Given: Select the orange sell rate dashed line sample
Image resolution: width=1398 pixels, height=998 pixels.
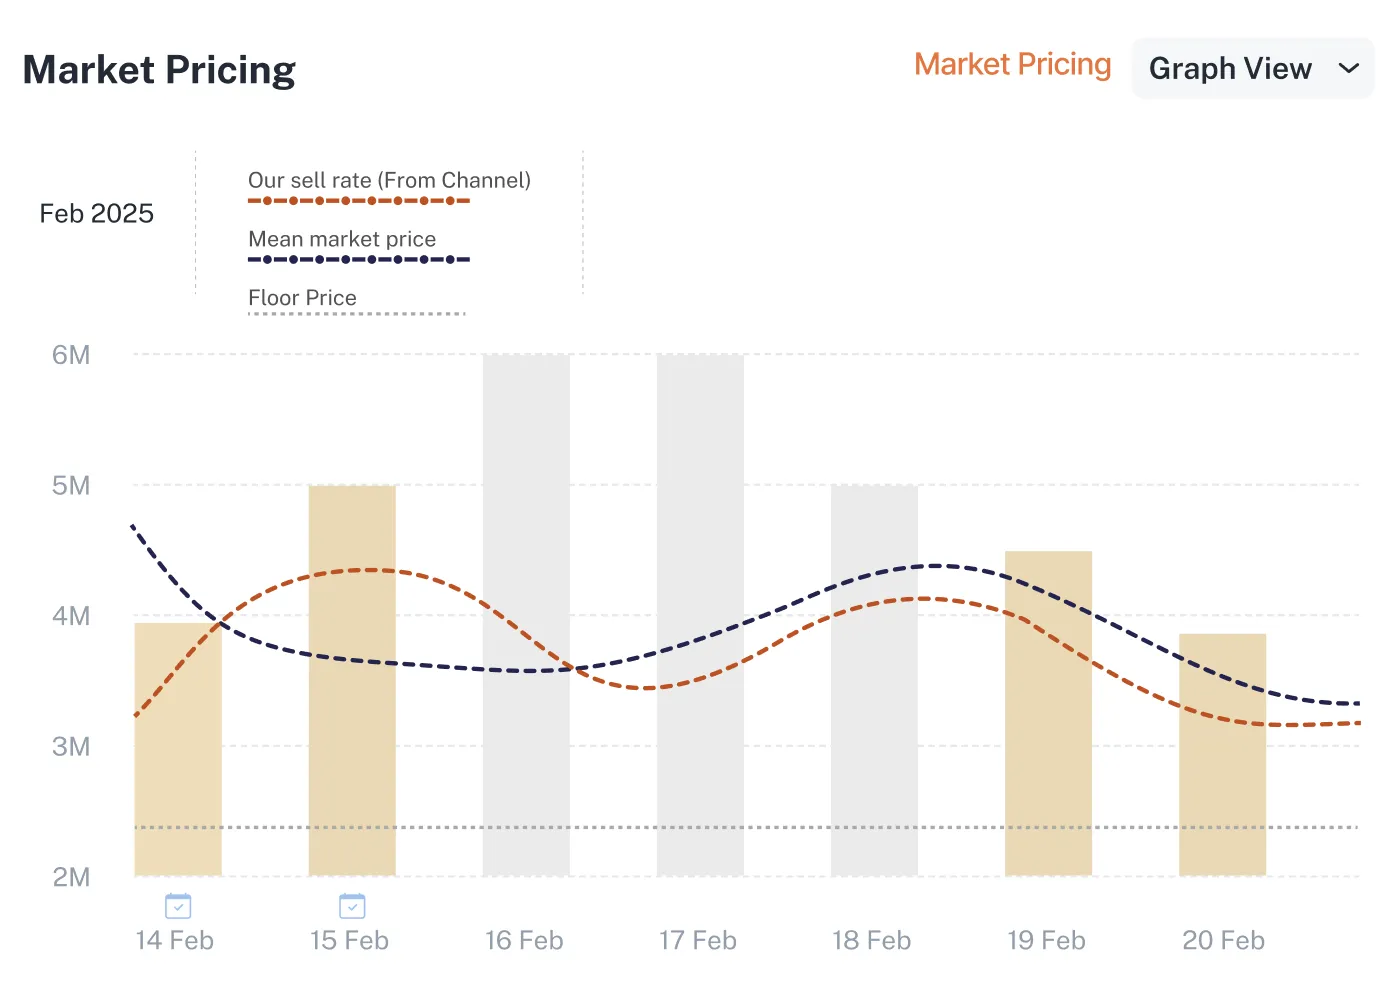Looking at the screenshot, I should [358, 200].
